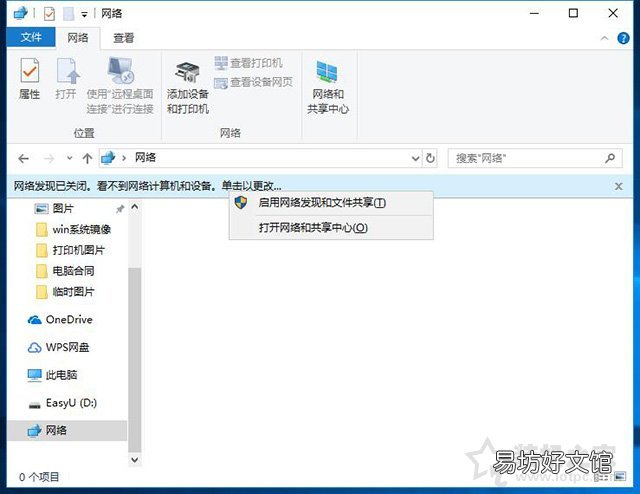The width and height of the screenshot is (640, 494).
Task: Select 图片 in navigation pane
Action: 63,209
